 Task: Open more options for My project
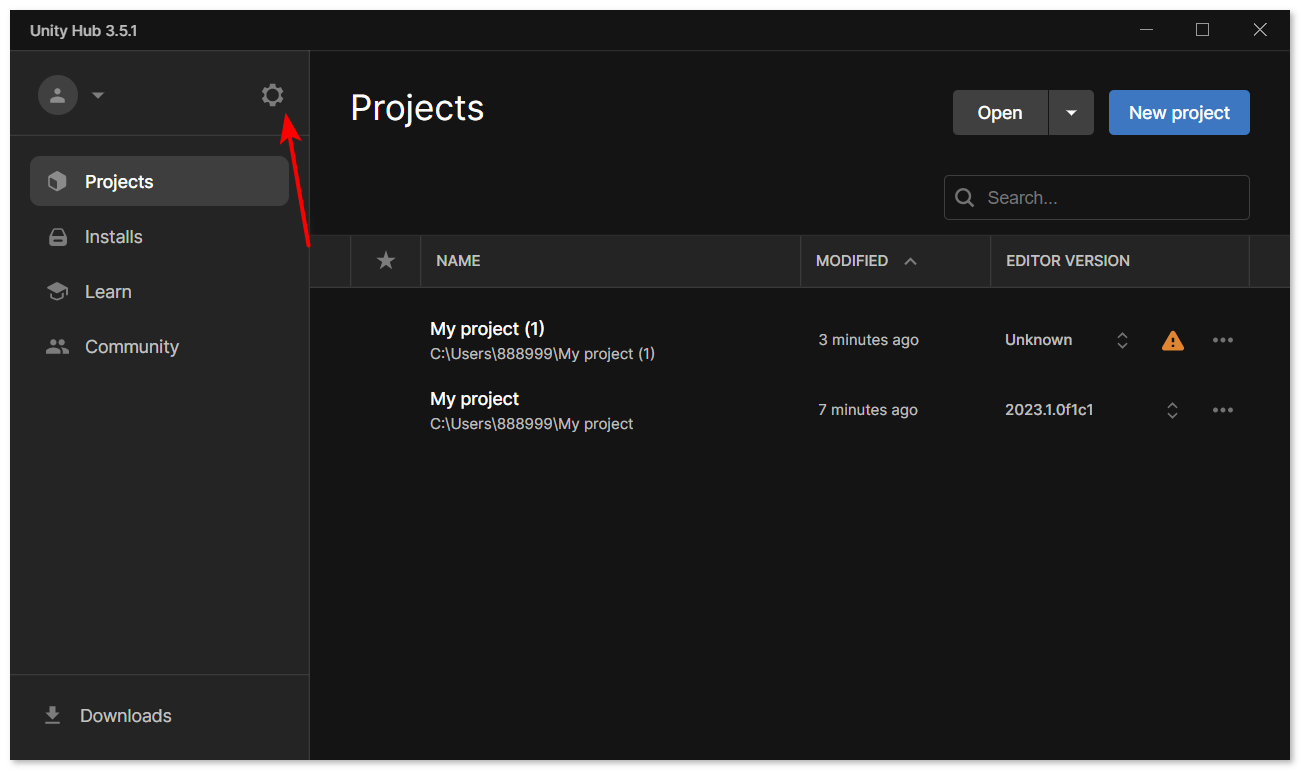pos(1223,410)
